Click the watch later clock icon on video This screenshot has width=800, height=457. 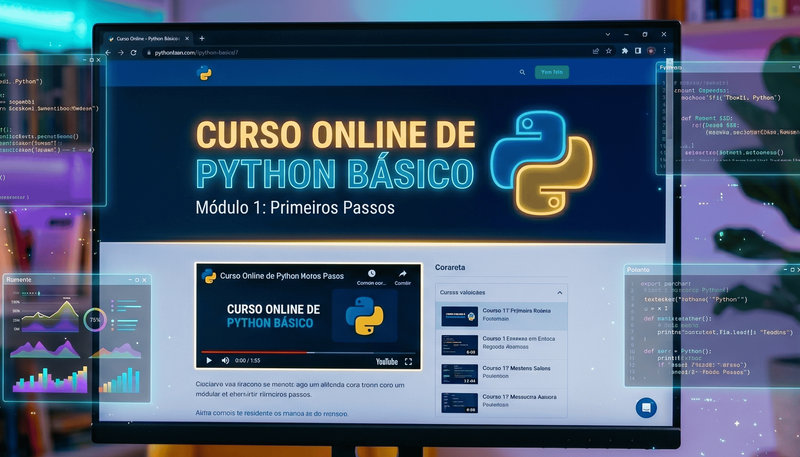[x=371, y=274]
